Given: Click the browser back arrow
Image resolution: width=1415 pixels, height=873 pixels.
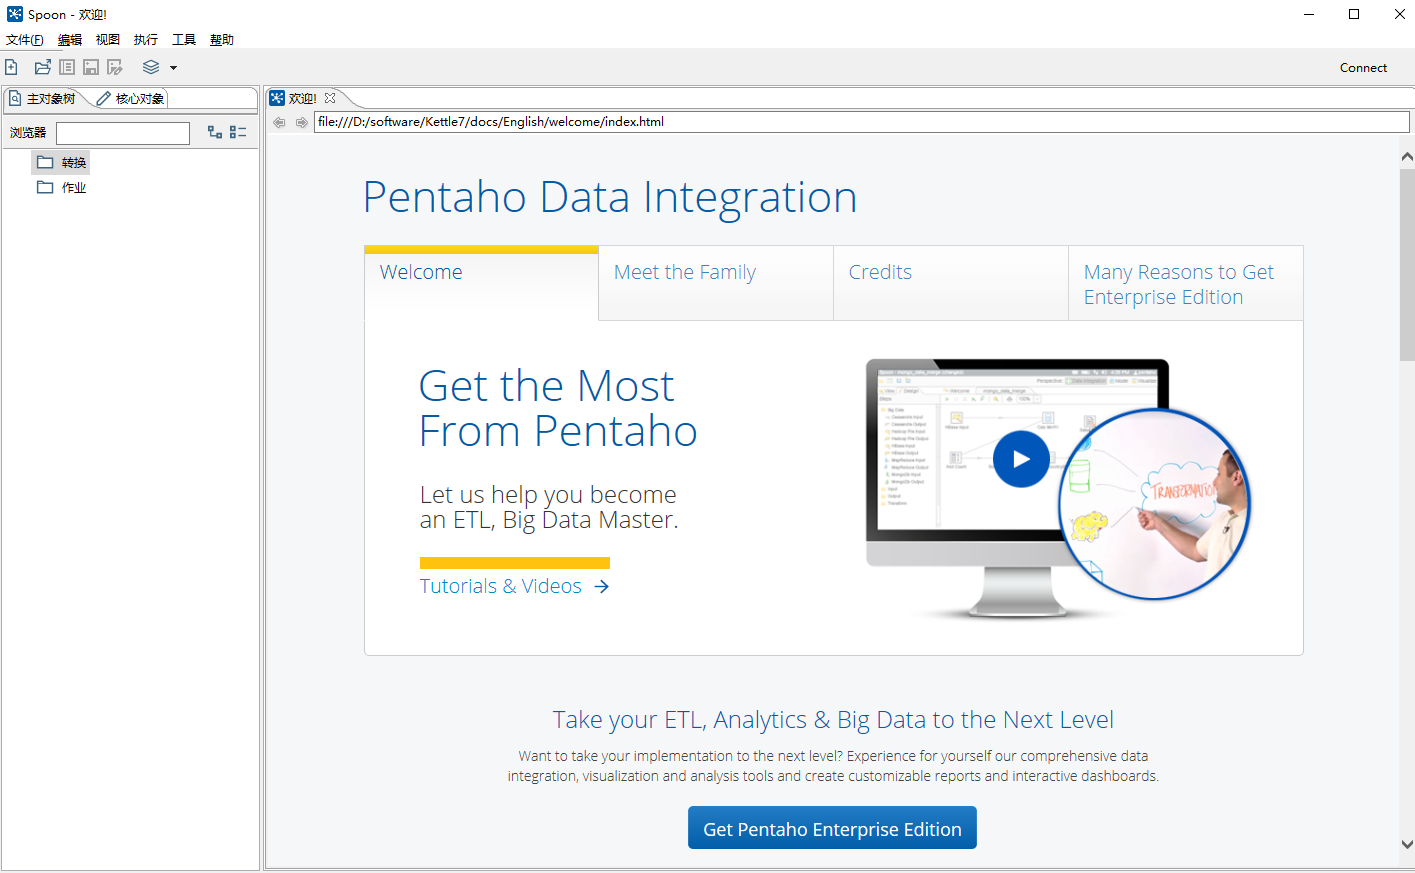Looking at the screenshot, I should (x=279, y=122).
